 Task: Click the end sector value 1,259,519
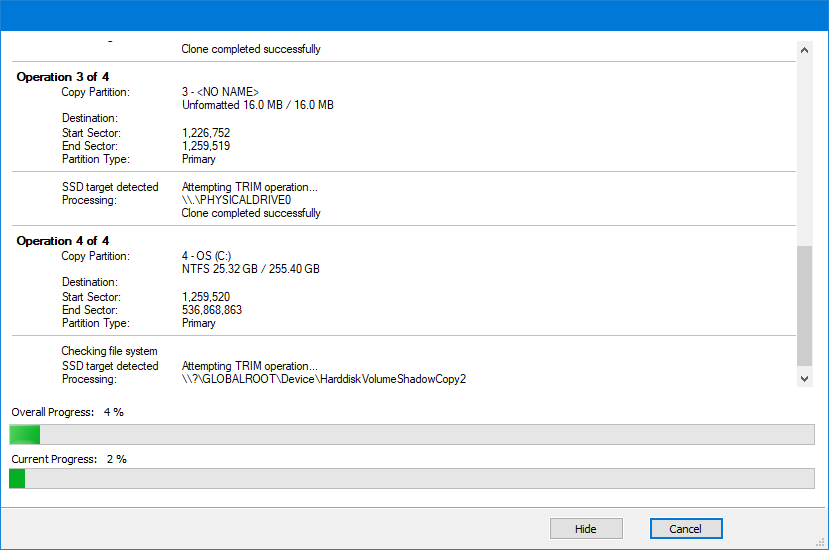206,146
